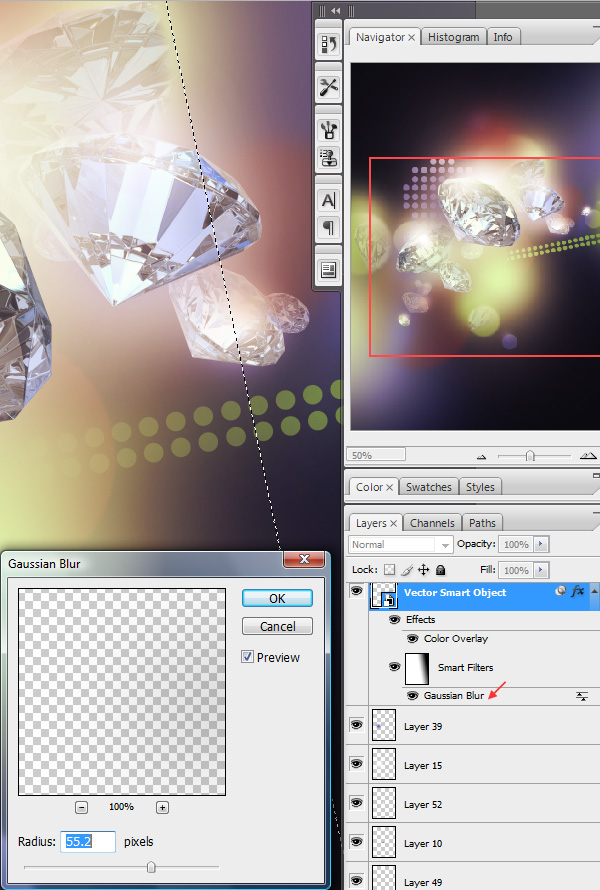600x890 pixels.
Task: Switch to the Histogram tab
Action: (454, 37)
